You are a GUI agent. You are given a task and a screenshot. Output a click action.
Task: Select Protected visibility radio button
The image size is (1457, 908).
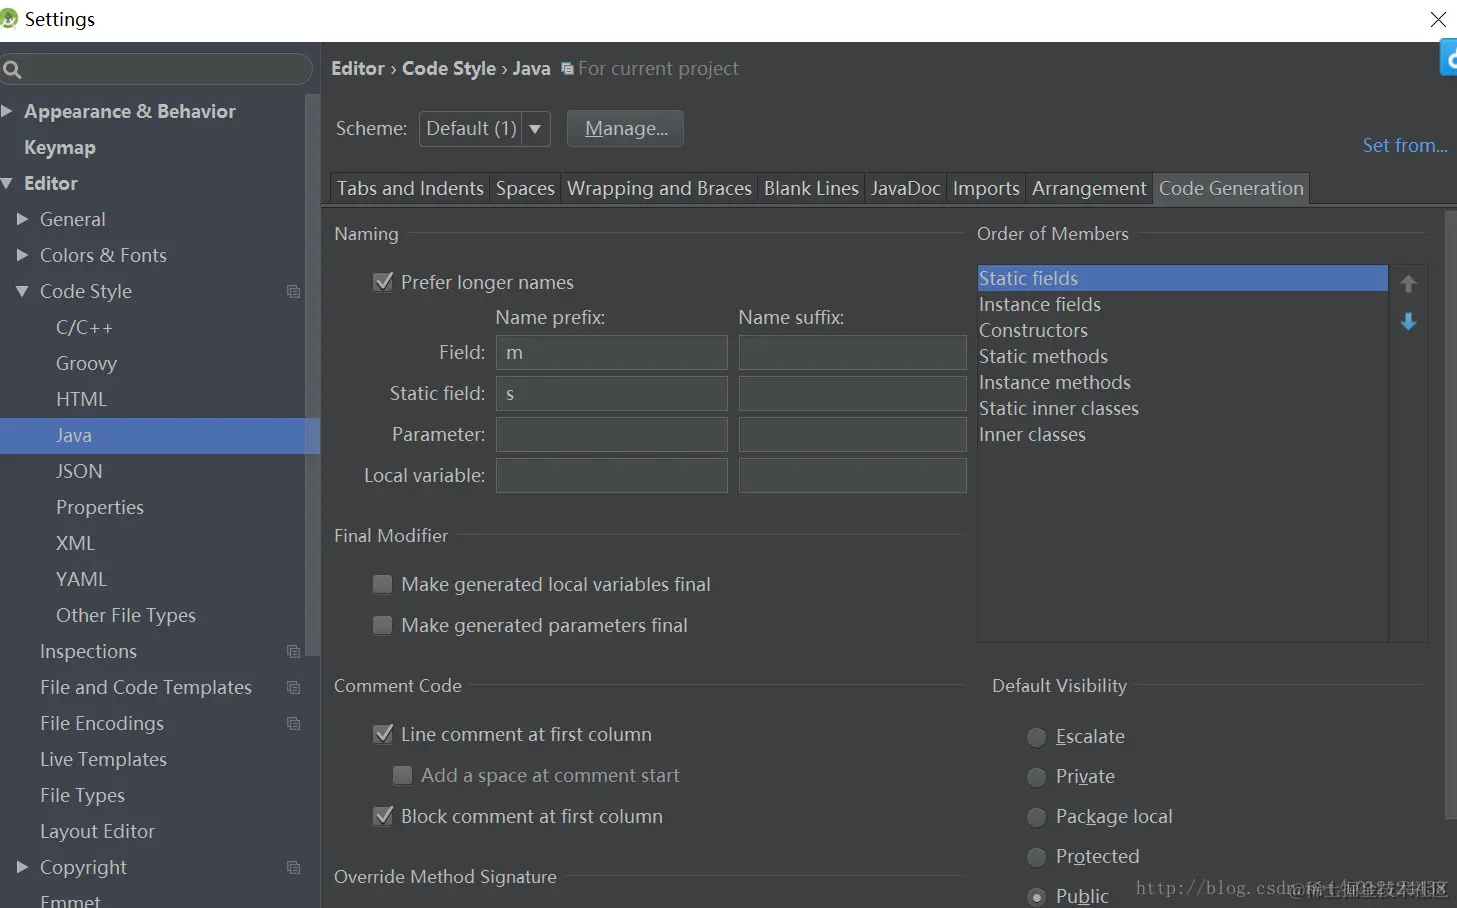point(1037,857)
